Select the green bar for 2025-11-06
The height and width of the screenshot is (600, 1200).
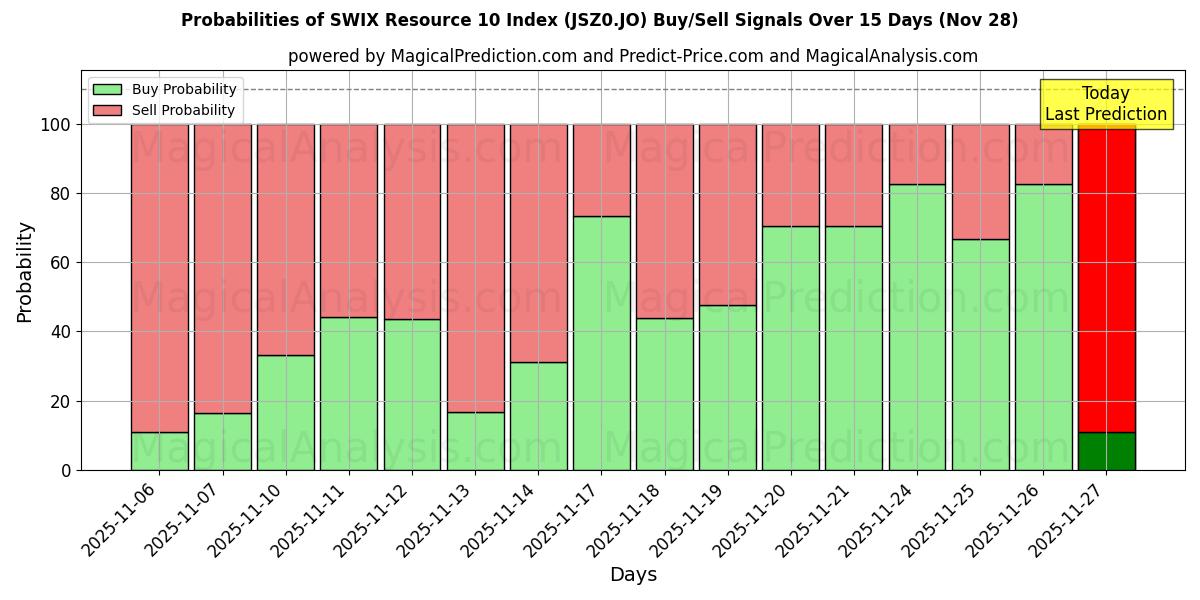point(161,450)
